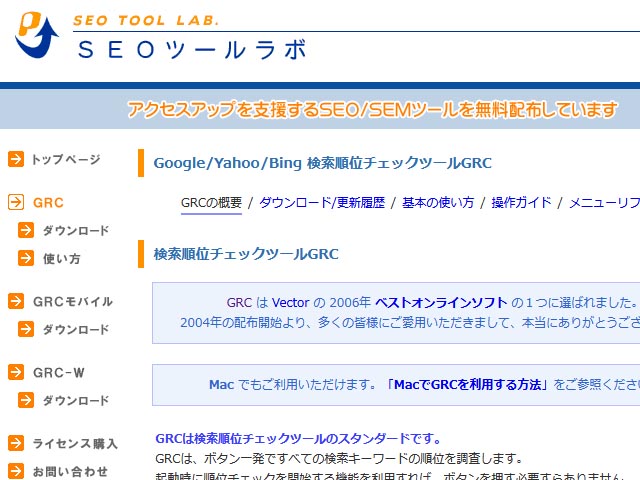Screen dimensions: 640x480
Task: Open ダウンロード under GRC in sidebar
Action: (x=76, y=231)
